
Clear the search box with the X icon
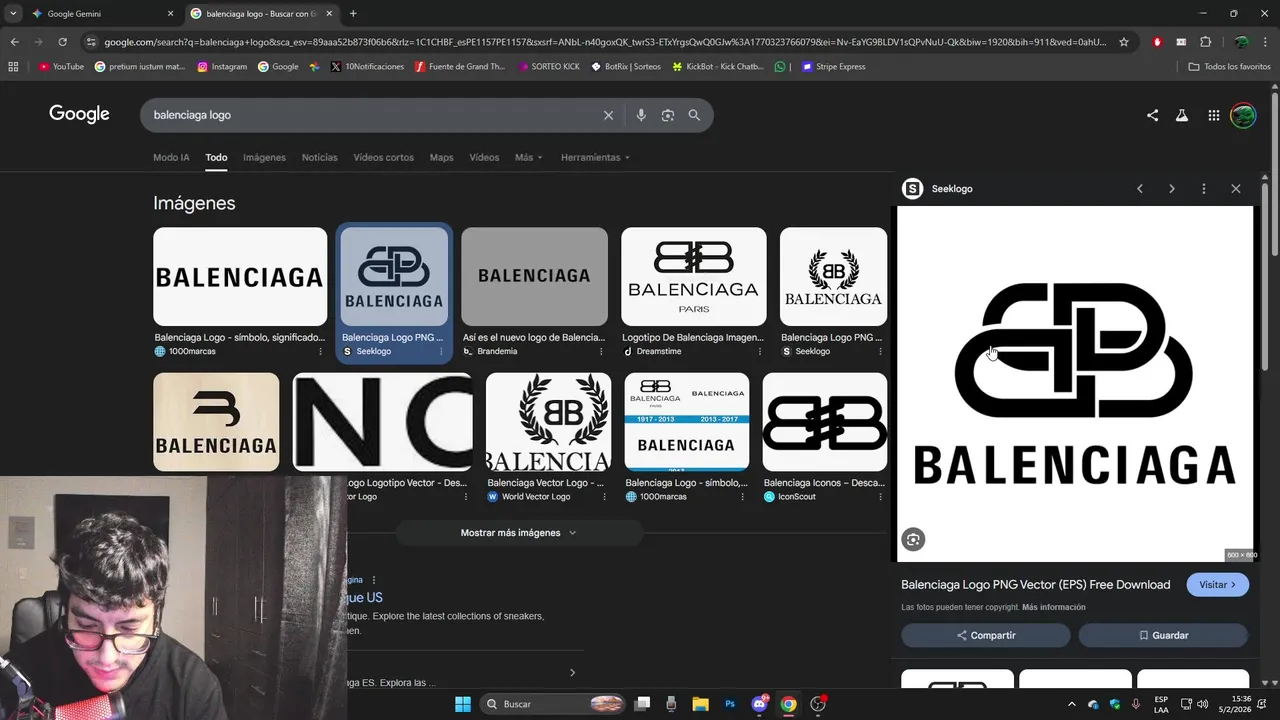(608, 115)
